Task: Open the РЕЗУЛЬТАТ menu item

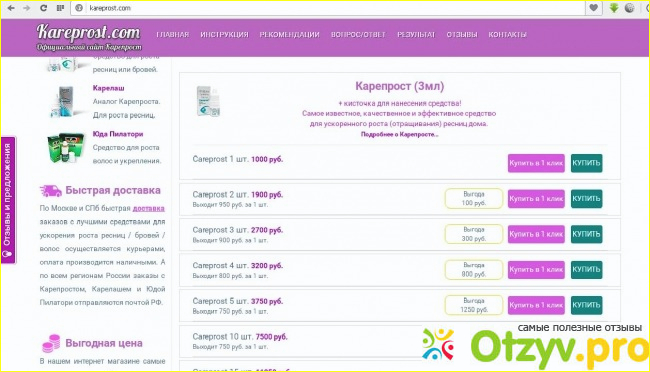Action: 416,34
